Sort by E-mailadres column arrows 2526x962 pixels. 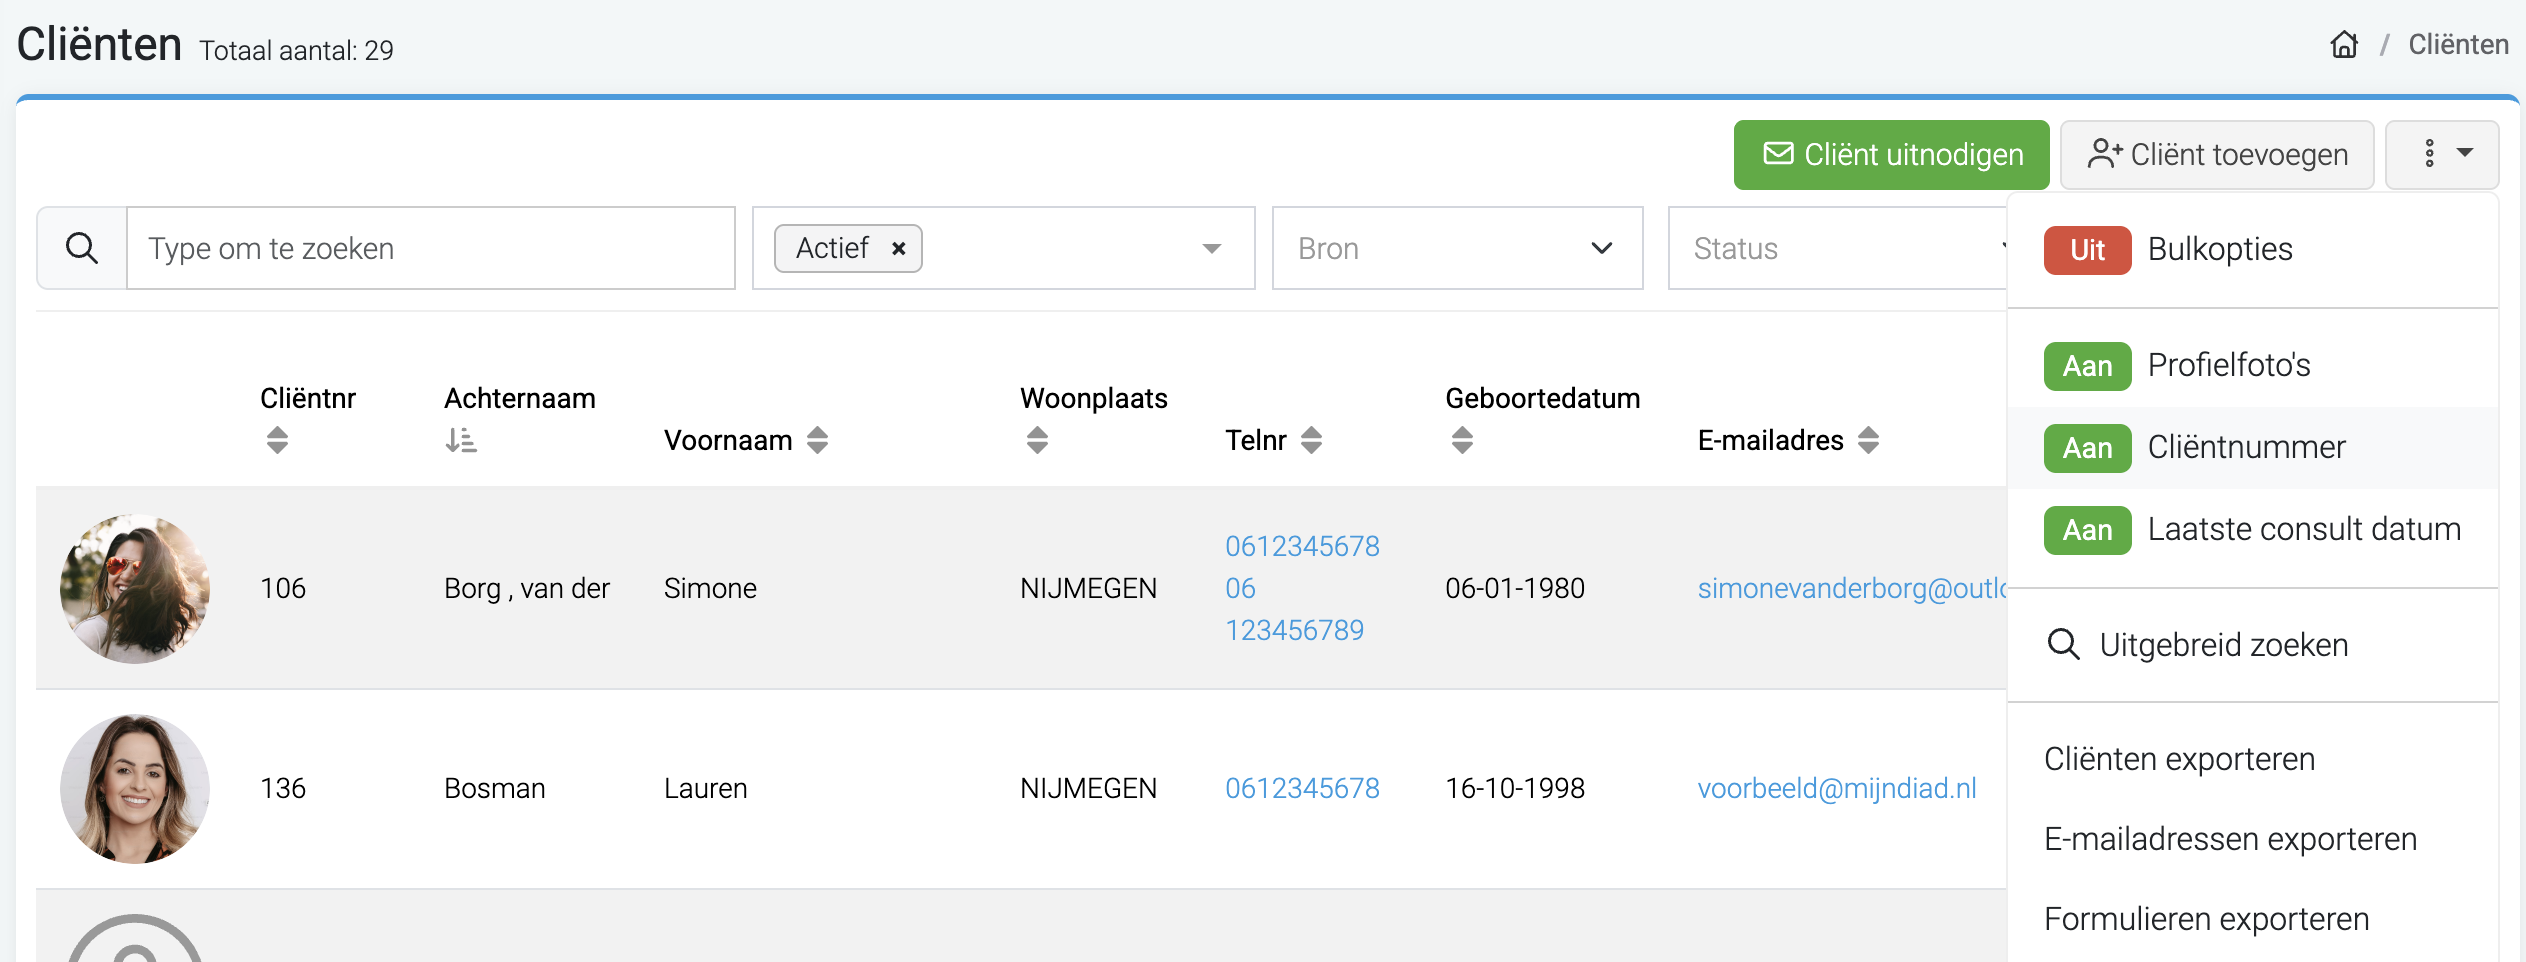coord(1868,440)
